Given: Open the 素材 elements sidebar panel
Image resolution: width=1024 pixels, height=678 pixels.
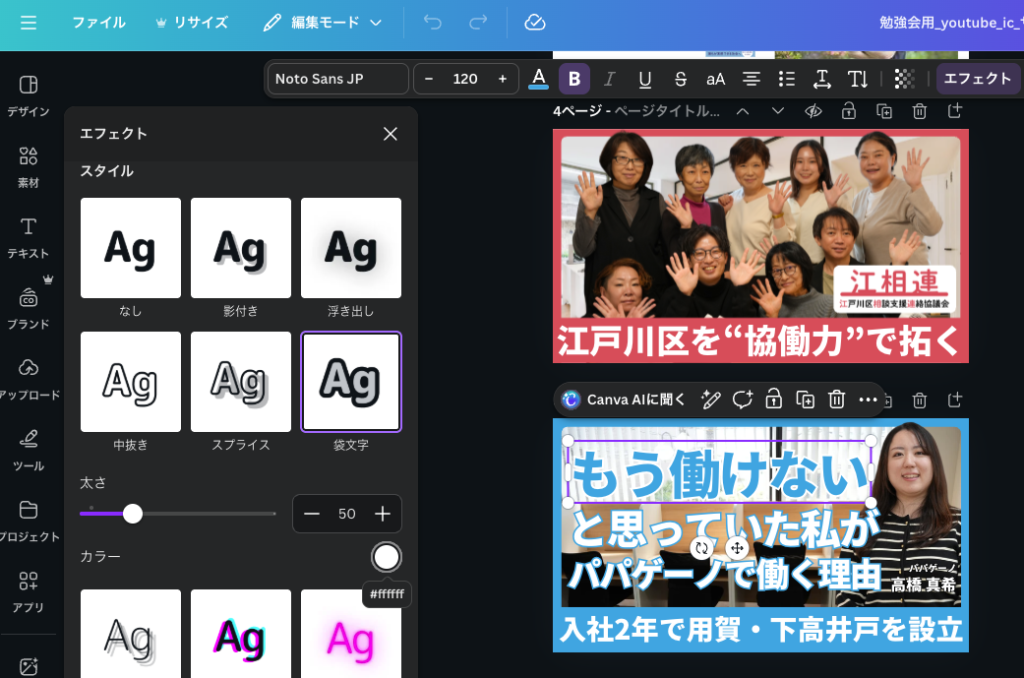Looking at the screenshot, I should (28, 166).
